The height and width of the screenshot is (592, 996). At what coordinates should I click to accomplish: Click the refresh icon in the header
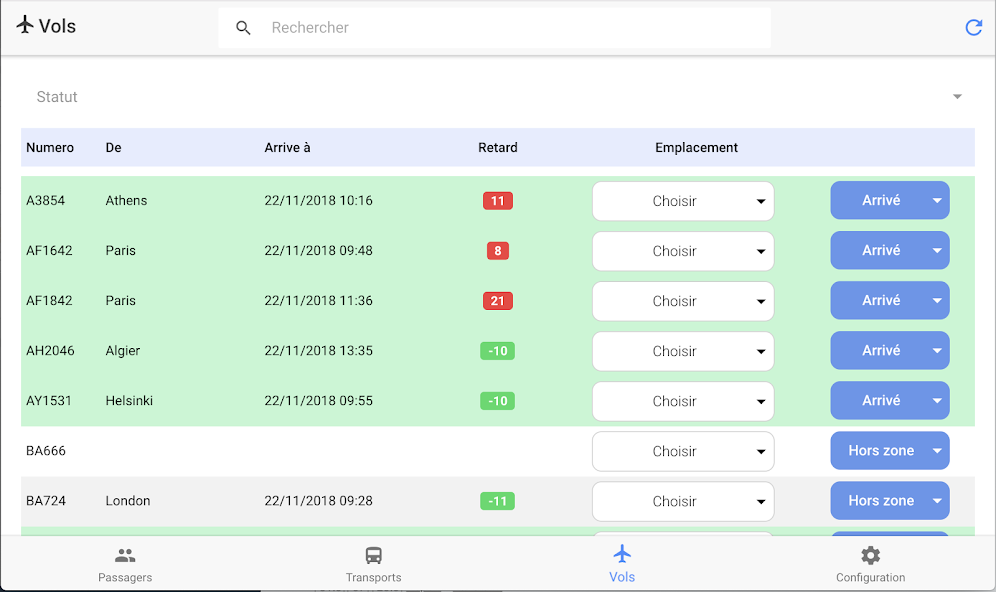point(973,28)
